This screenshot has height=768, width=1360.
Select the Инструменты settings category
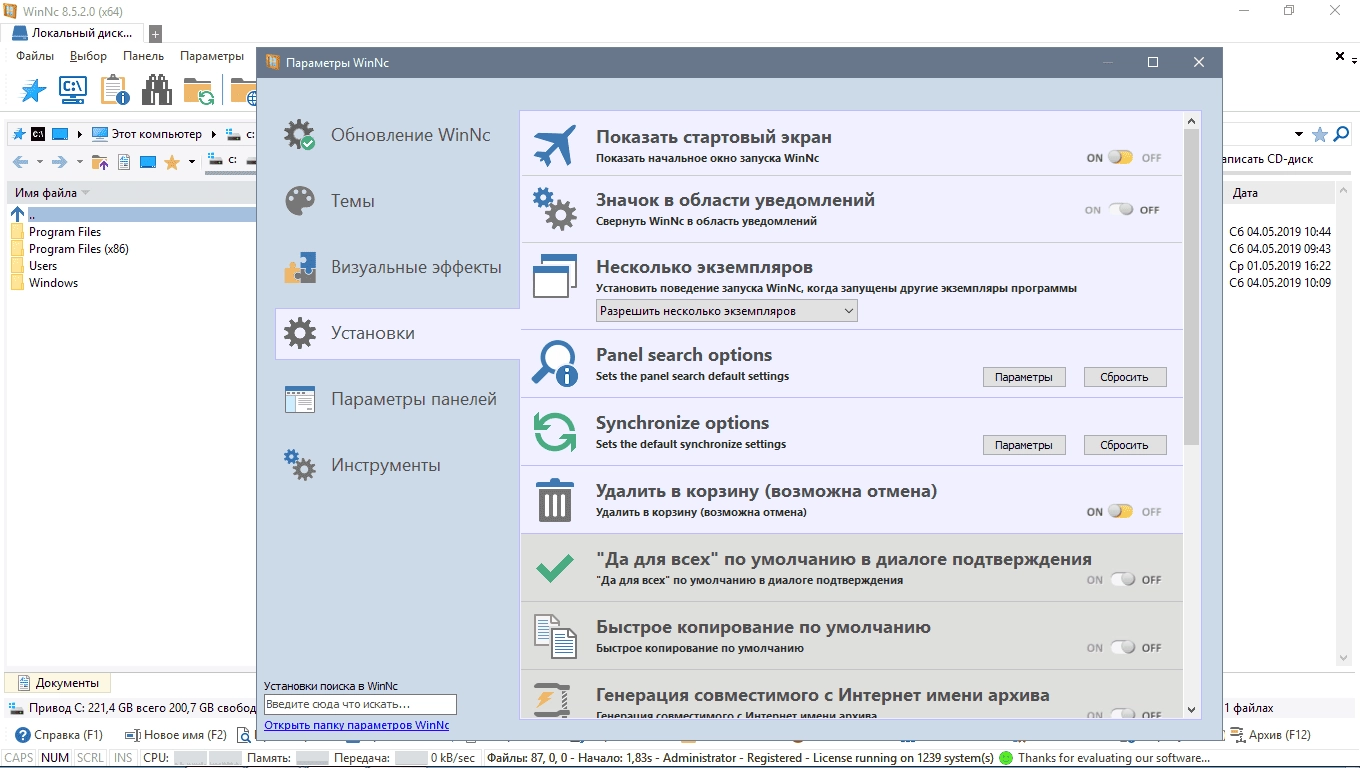click(397, 465)
